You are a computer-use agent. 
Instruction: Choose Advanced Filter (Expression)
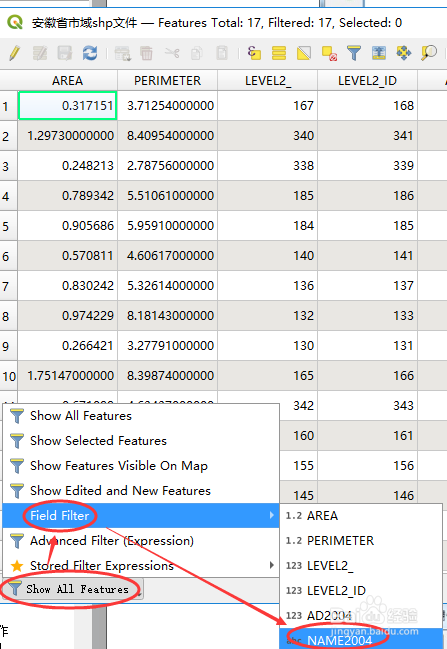[141, 541]
